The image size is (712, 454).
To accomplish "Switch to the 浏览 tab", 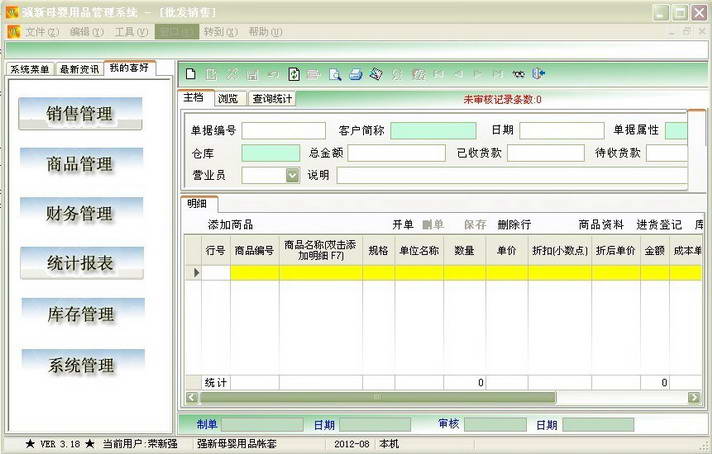I will click(228, 98).
